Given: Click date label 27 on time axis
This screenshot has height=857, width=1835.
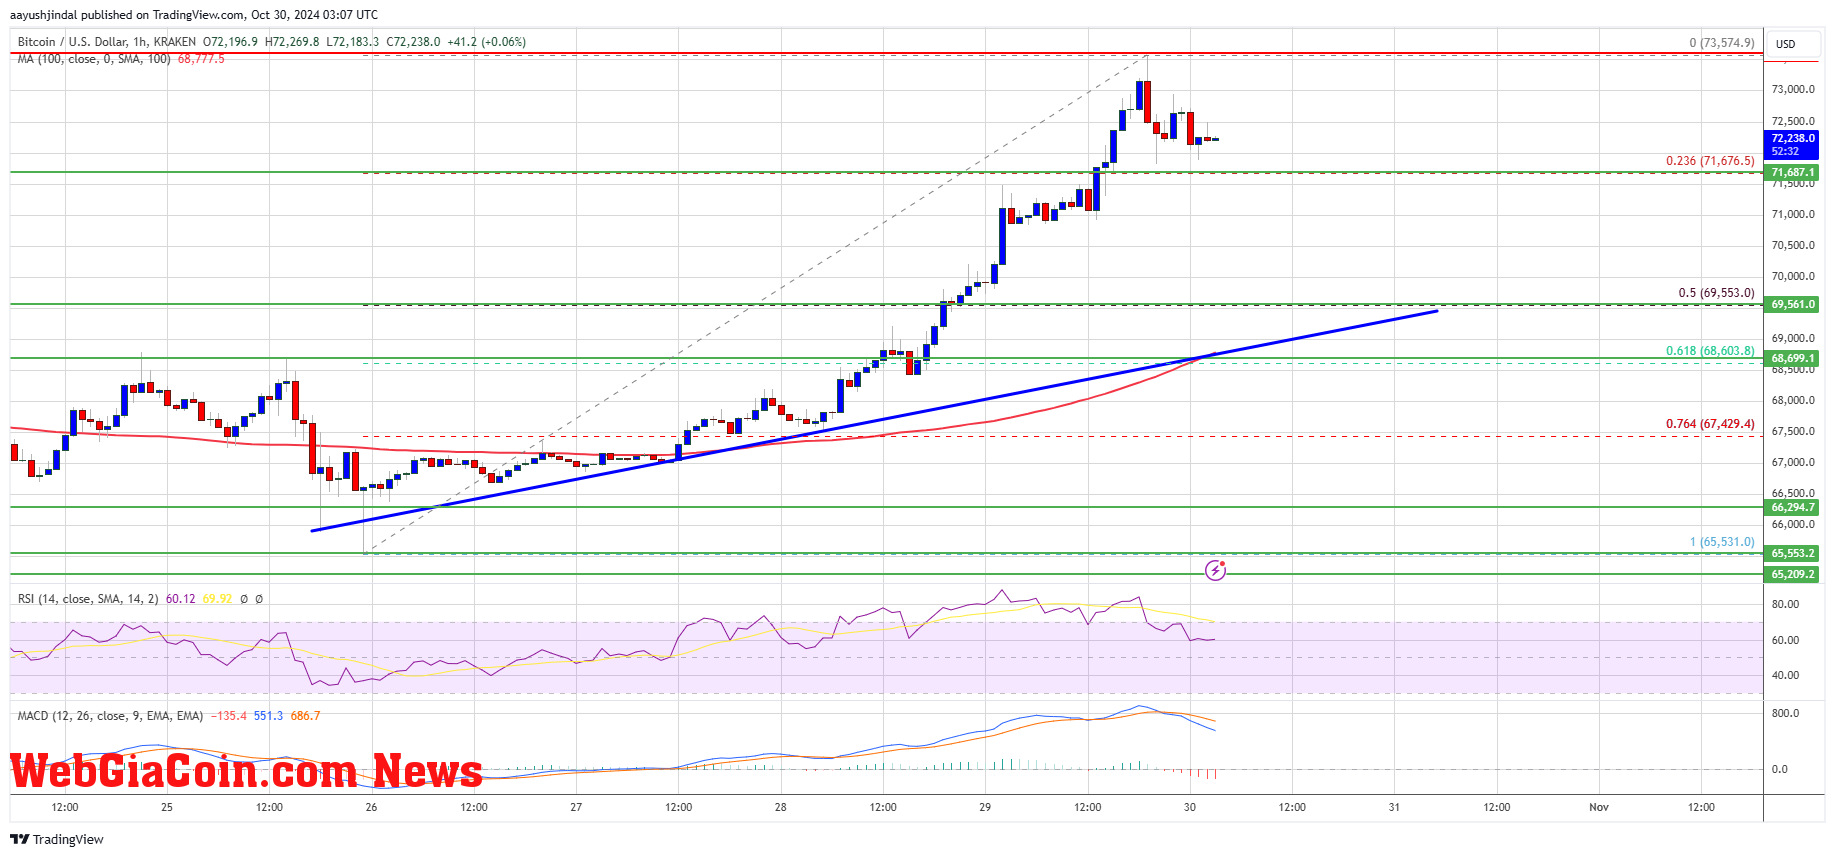Looking at the screenshot, I should click(576, 807).
